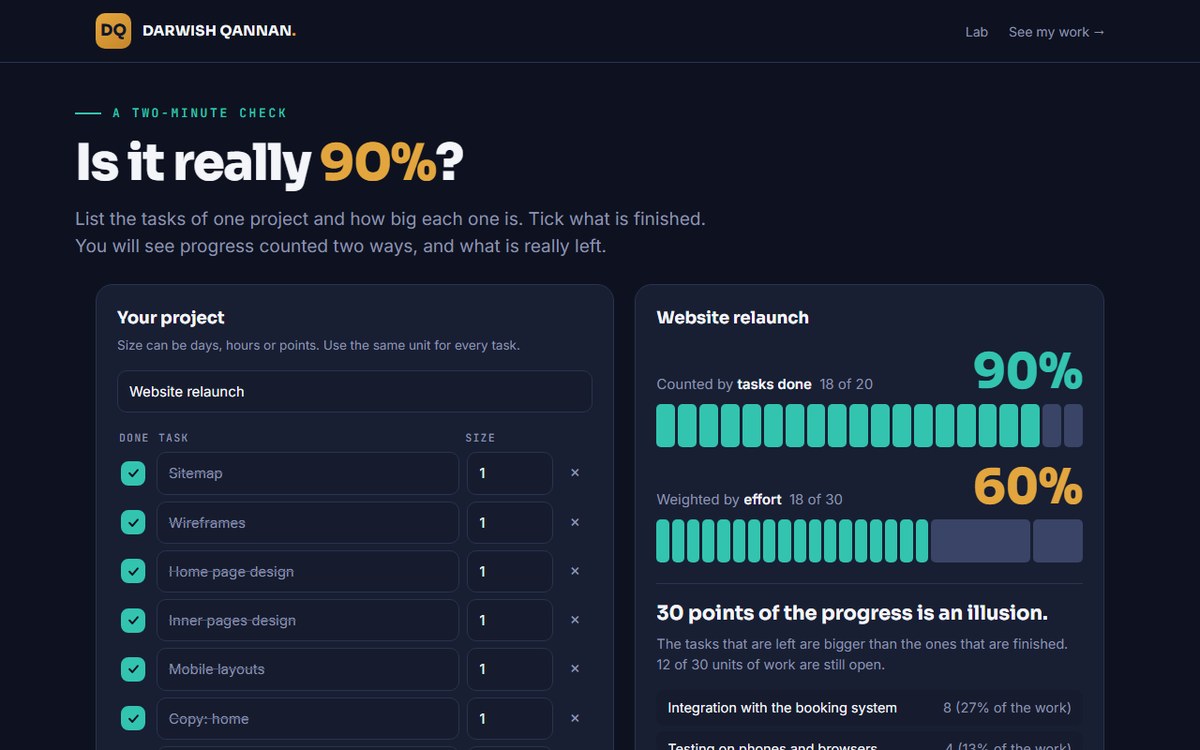
Task: Remove the Sitemap task with its × icon
Action: point(575,473)
